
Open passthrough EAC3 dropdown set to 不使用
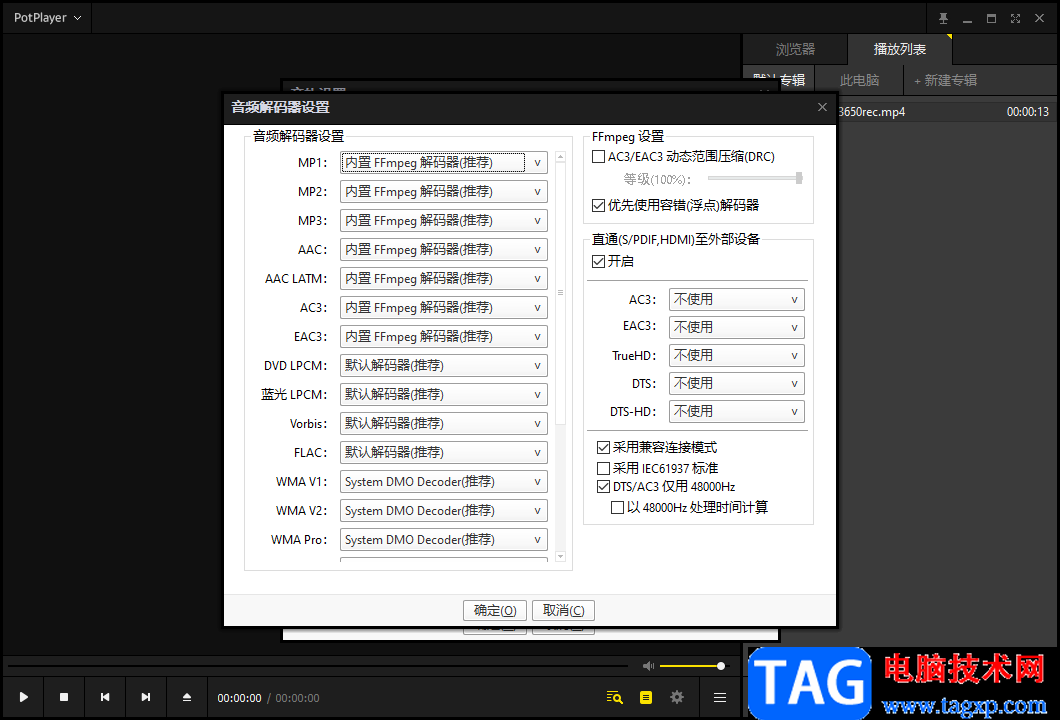coord(736,328)
